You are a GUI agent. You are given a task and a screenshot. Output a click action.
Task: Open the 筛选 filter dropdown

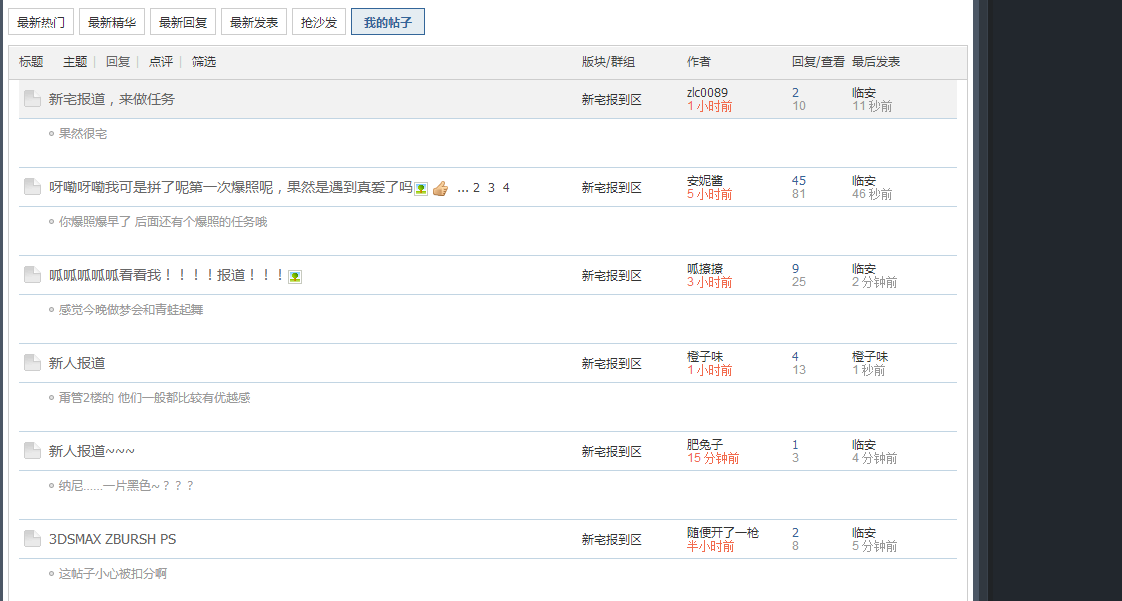[204, 62]
